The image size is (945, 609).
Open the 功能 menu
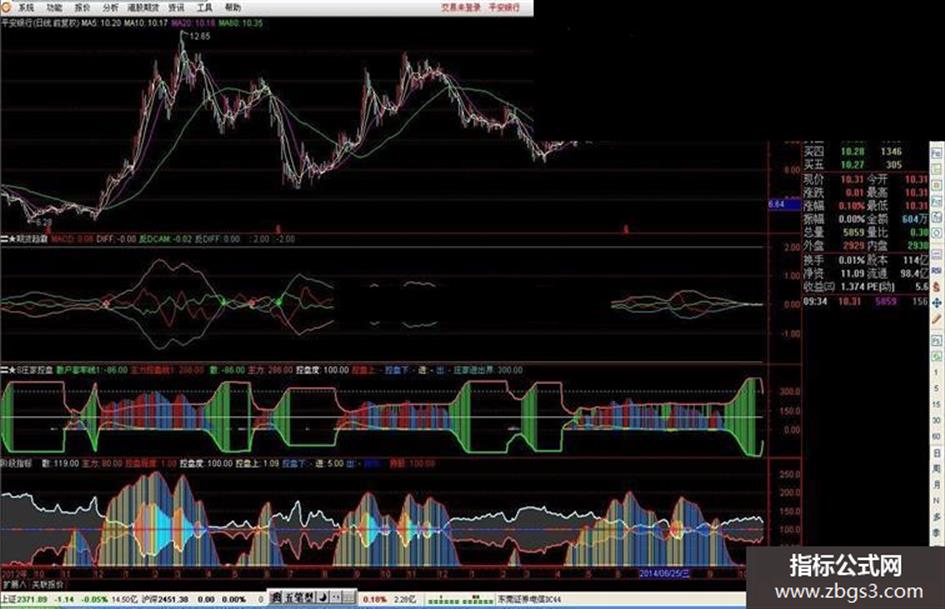54,8
